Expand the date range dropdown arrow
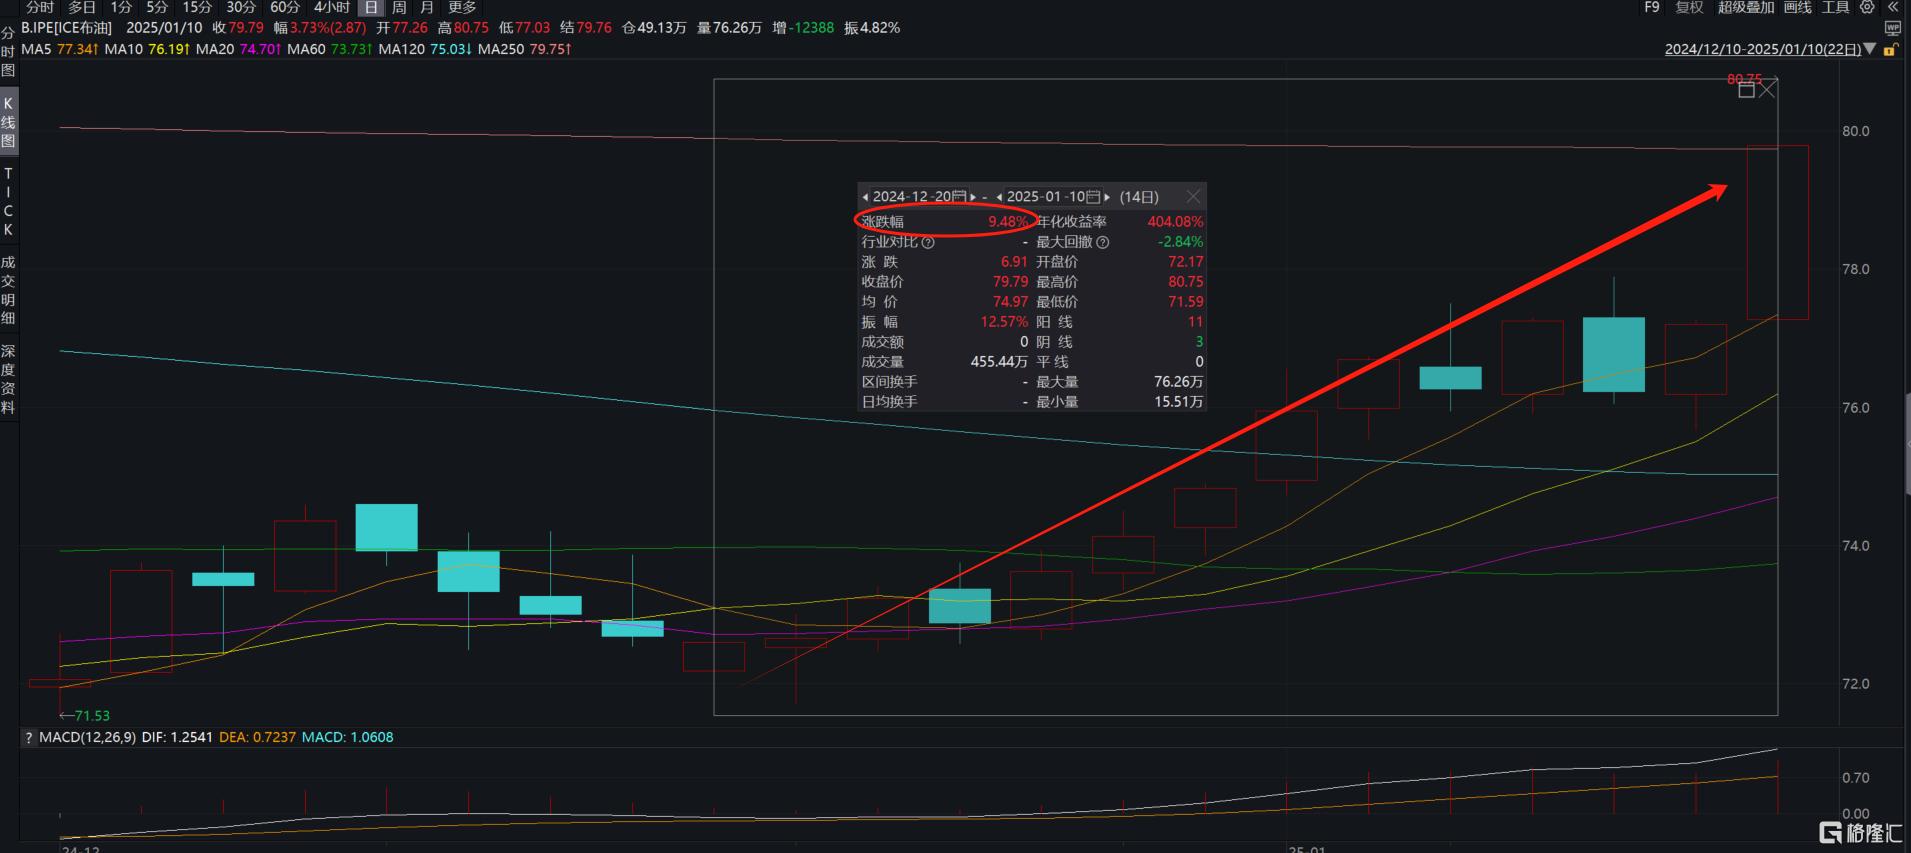Image resolution: width=1911 pixels, height=853 pixels. (1871, 49)
